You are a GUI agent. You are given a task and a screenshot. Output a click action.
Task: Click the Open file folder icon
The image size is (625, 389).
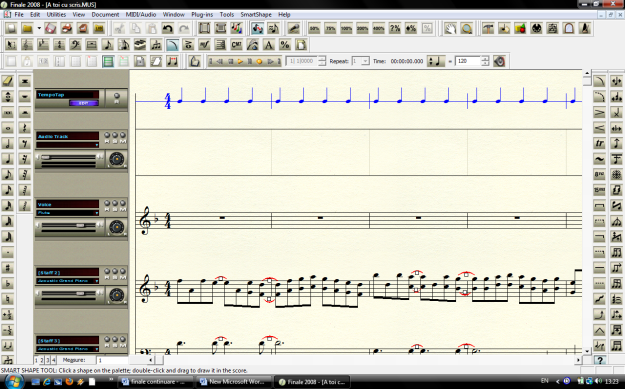tap(27, 28)
